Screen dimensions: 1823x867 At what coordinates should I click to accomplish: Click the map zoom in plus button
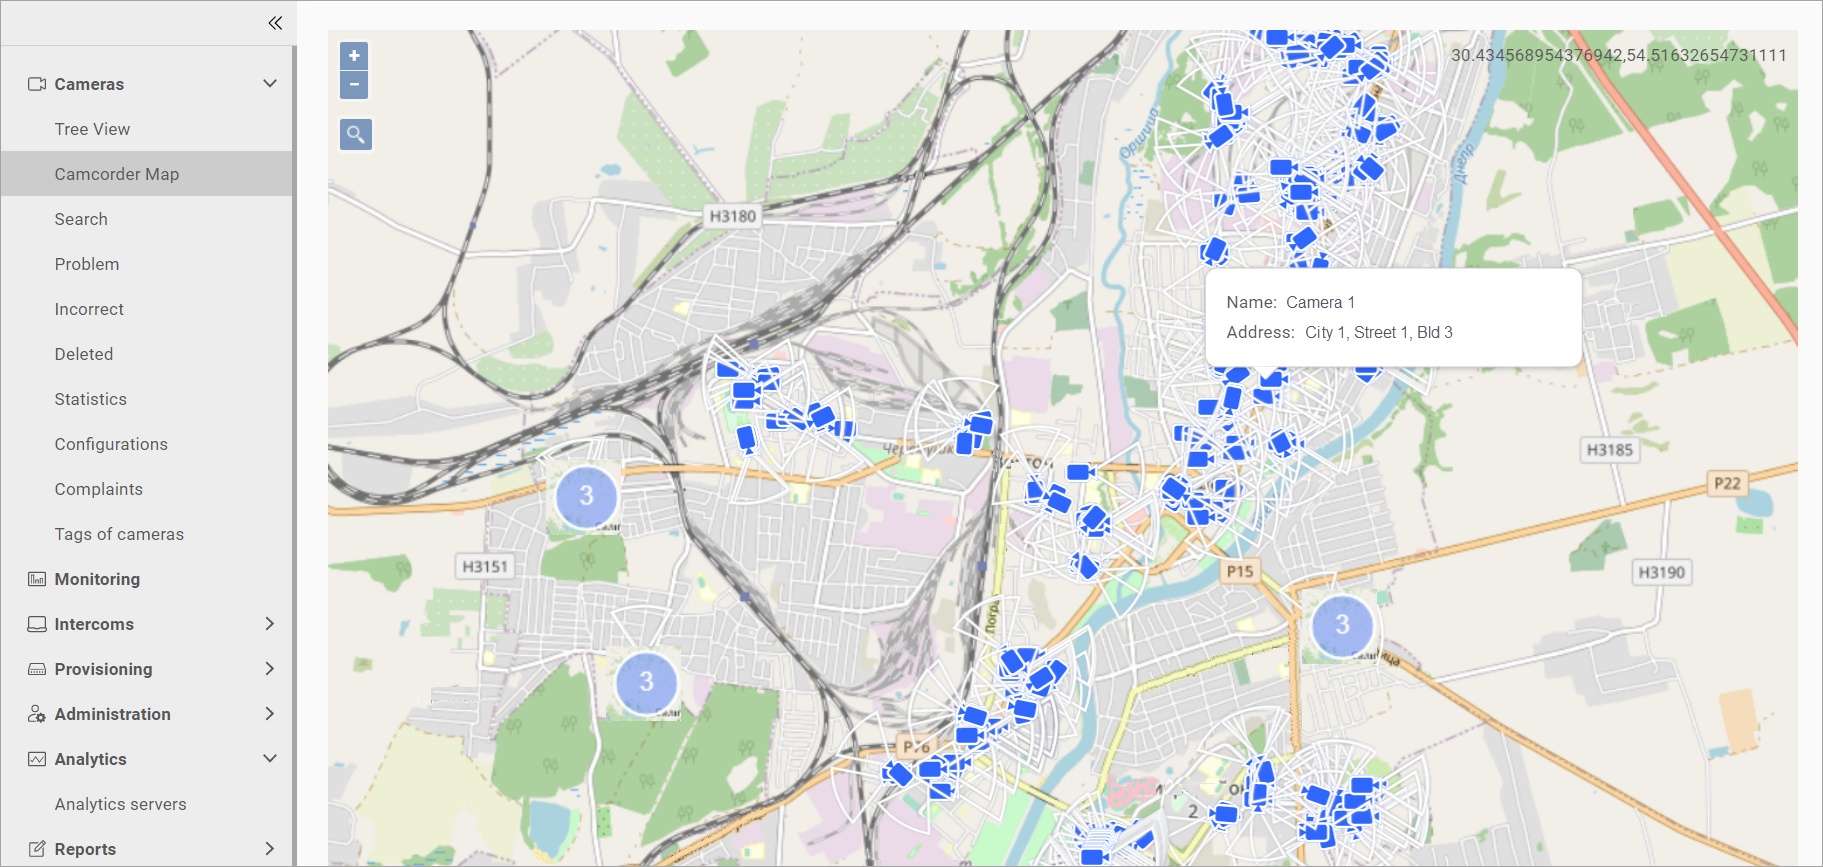point(354,56)
